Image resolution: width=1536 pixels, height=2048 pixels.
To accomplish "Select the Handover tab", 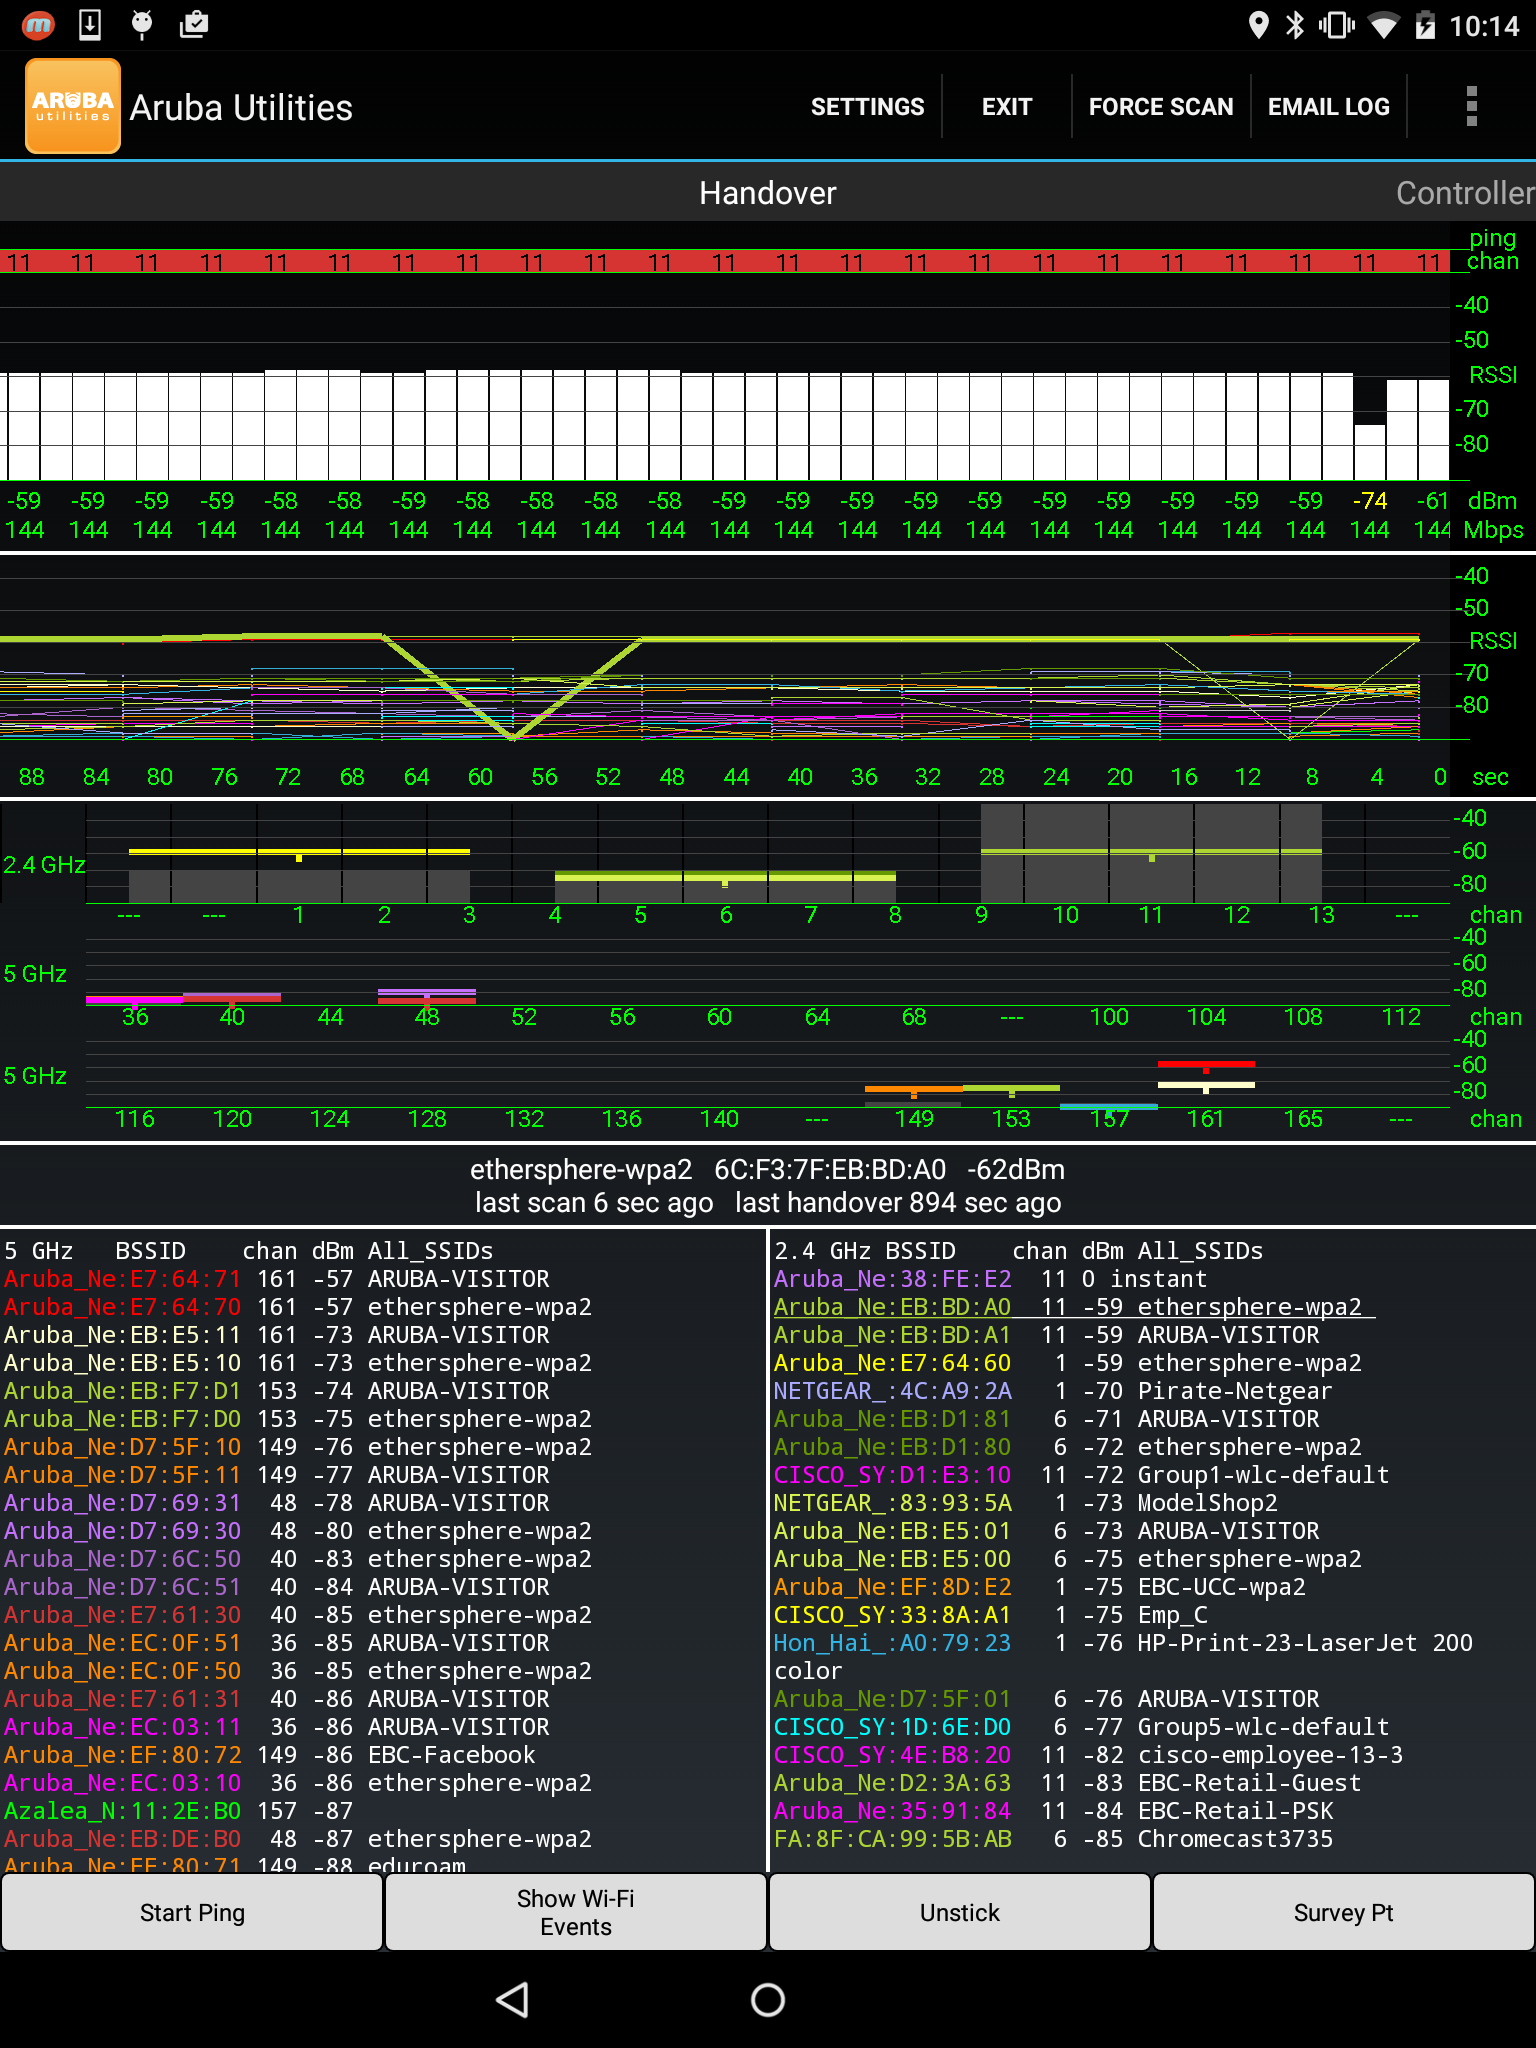I will [768, 193].
